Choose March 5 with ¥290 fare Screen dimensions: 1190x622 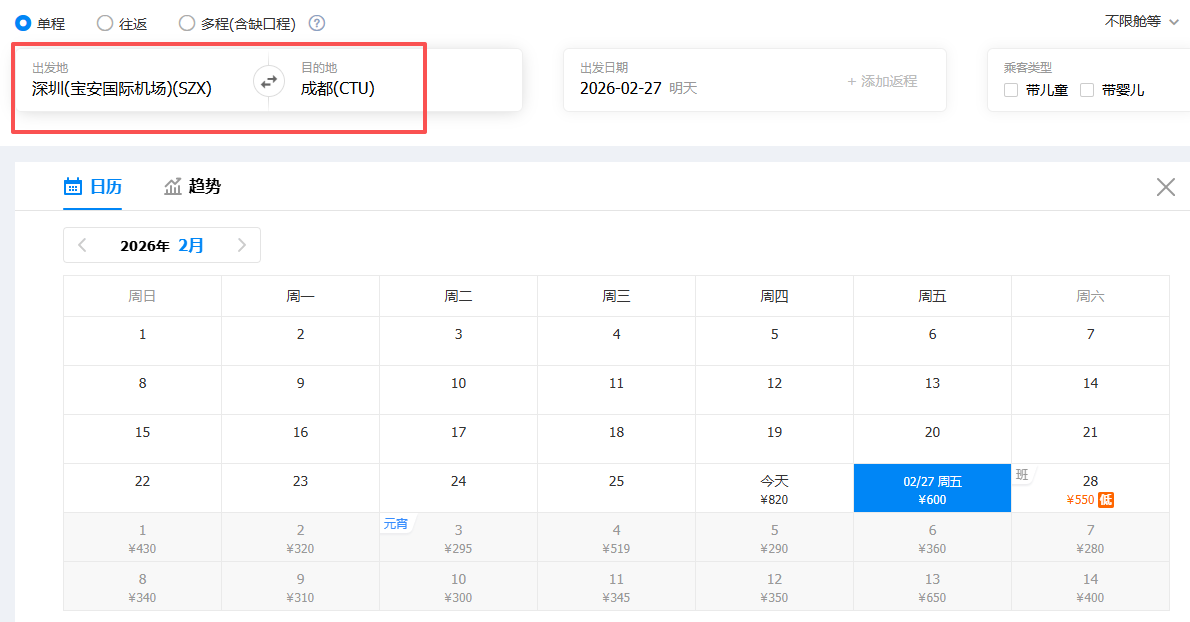pos(774,538)
